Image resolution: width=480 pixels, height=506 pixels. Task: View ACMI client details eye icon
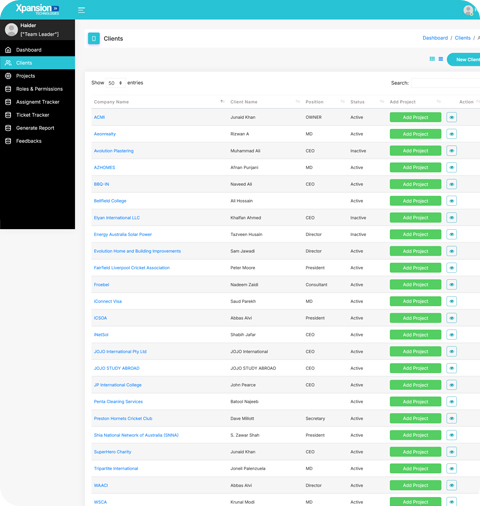[x=451, y=117]
